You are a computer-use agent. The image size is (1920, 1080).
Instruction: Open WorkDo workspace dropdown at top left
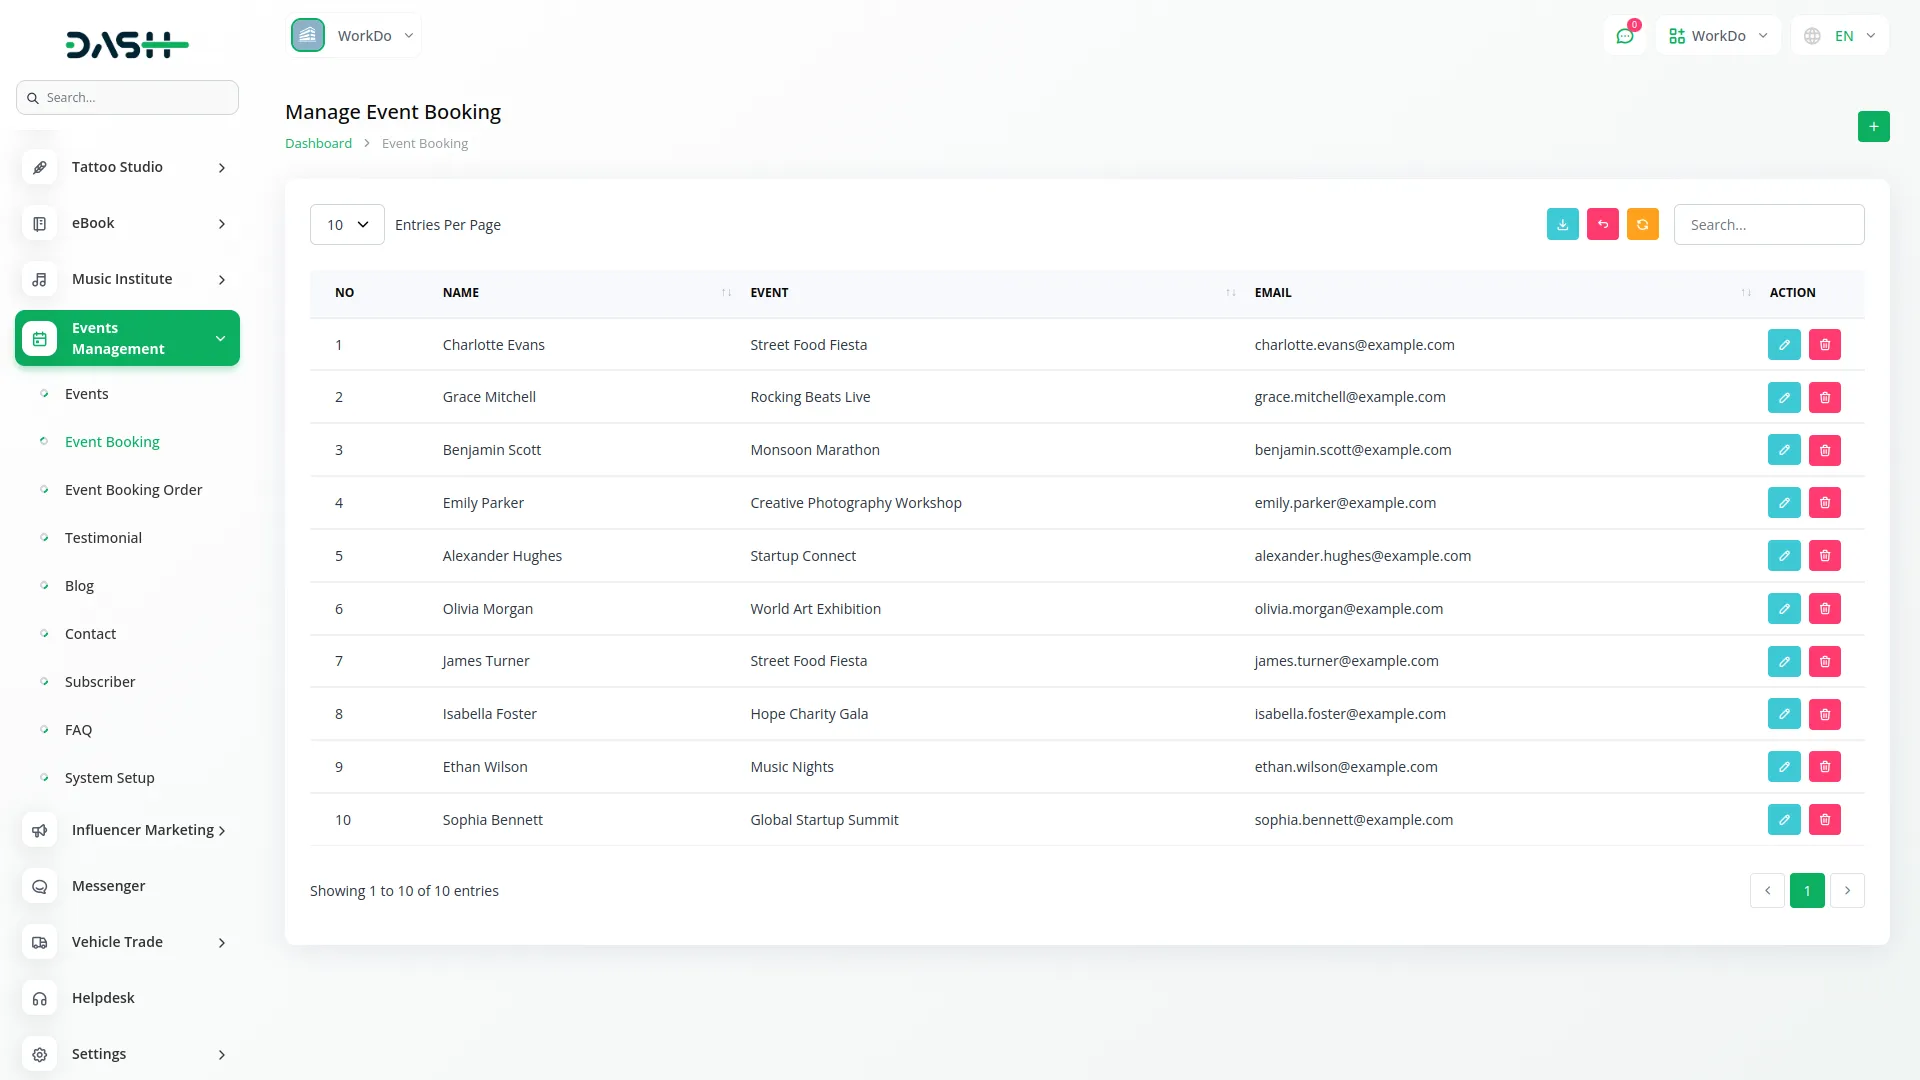click(x=354, y=36)
